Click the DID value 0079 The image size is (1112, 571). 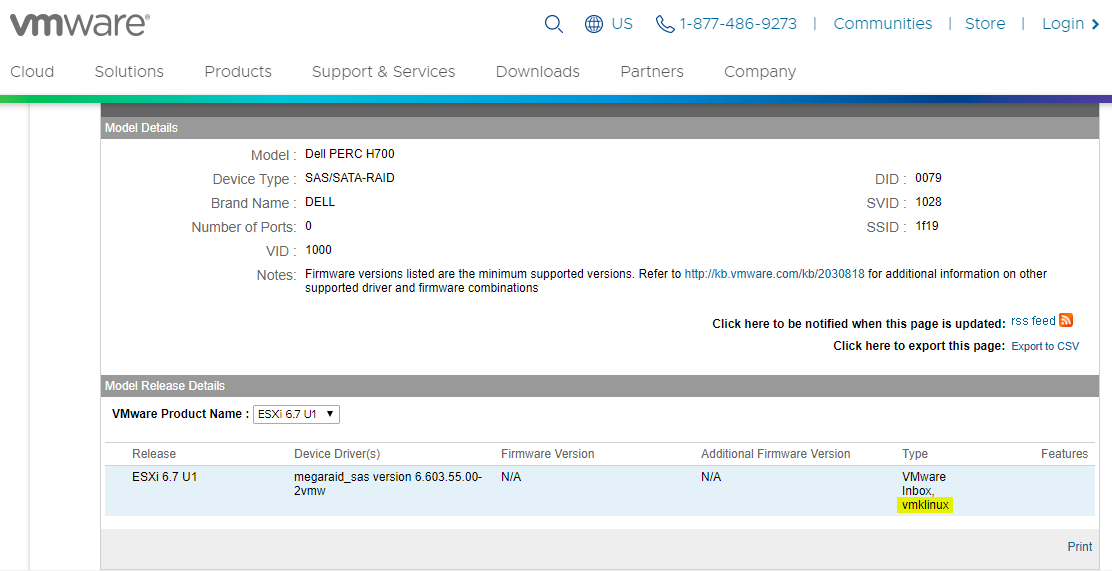(928, 178)
